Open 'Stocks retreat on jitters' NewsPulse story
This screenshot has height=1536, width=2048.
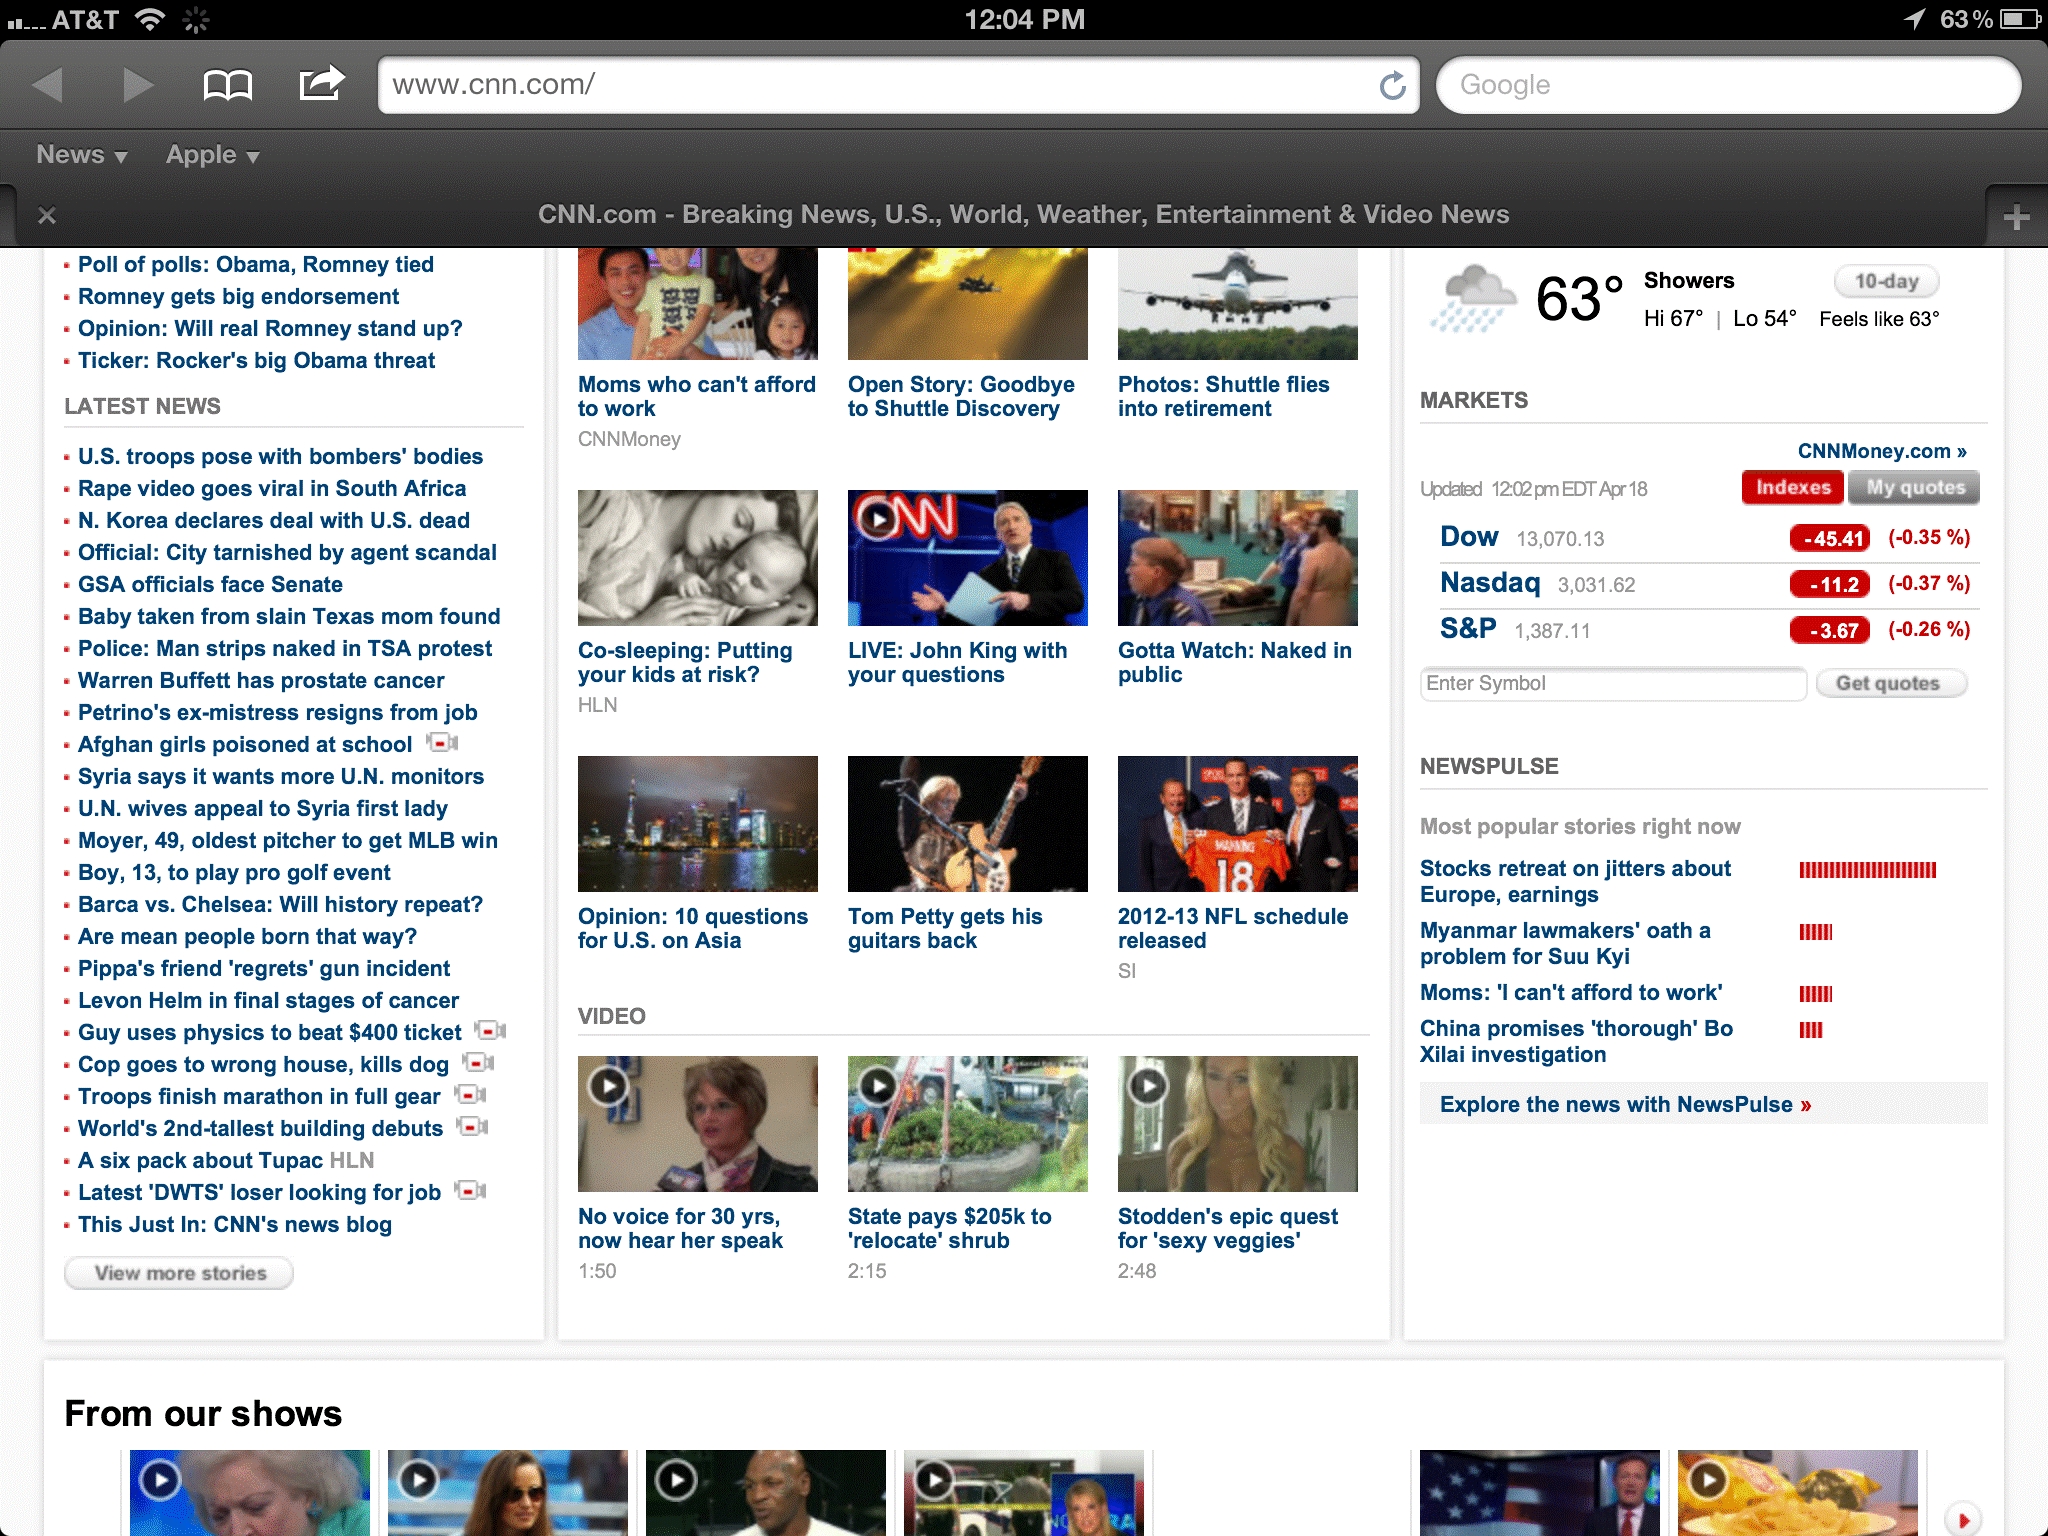(1575, 881)
